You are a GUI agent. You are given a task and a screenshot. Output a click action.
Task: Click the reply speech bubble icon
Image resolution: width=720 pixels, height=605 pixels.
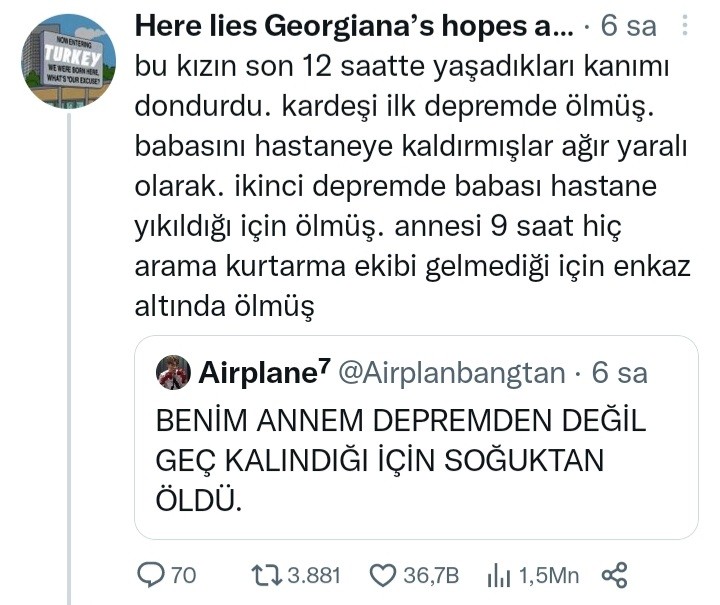pyautogui.click(x=150, y=574)
